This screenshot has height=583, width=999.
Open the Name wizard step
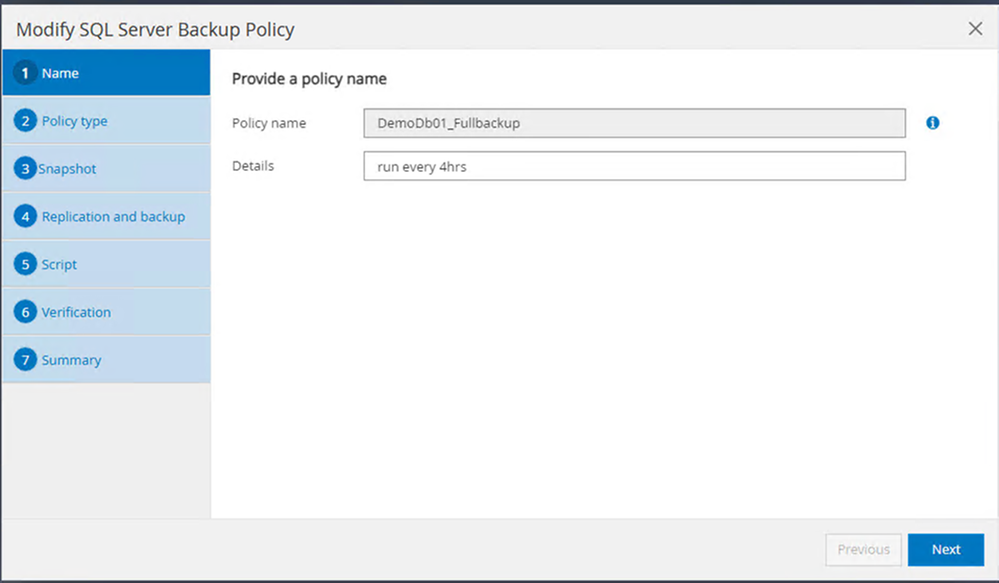click(x=61, y=73)
